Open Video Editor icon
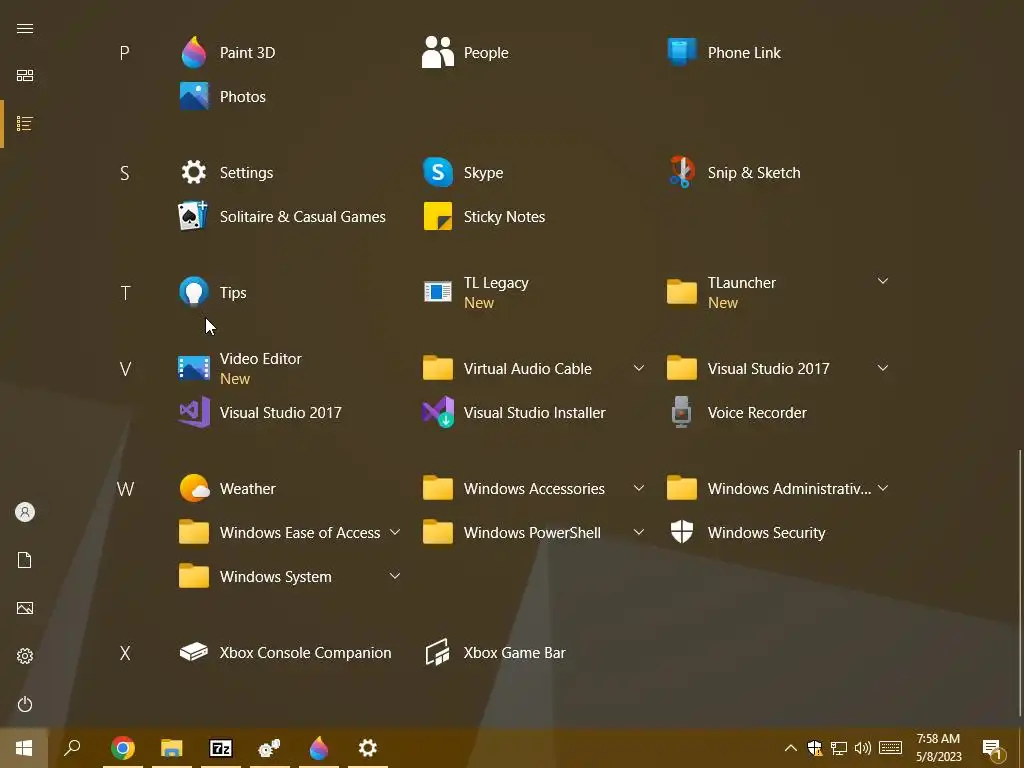This screenshot has height=768, width=1024. tap(194, 368)
